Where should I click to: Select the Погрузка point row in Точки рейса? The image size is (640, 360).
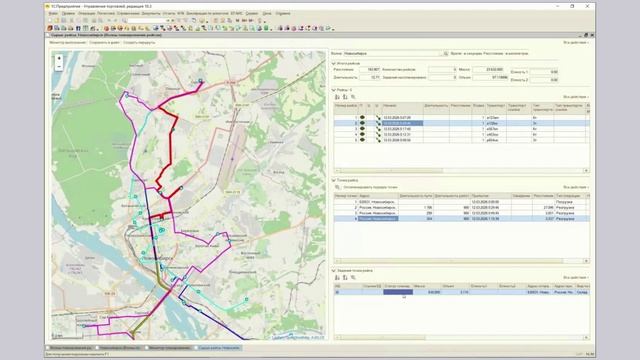(462, 202)
